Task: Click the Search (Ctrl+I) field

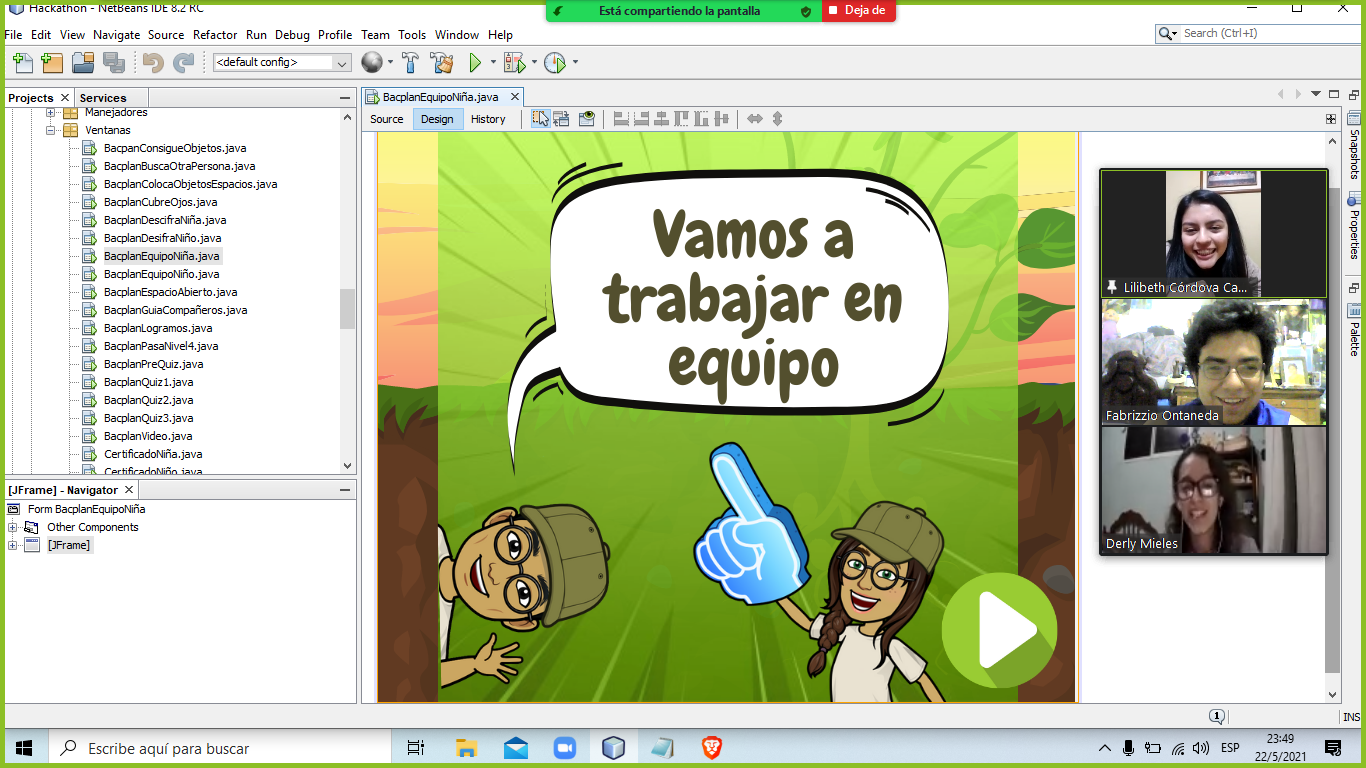Action: tap(1258, 33)
